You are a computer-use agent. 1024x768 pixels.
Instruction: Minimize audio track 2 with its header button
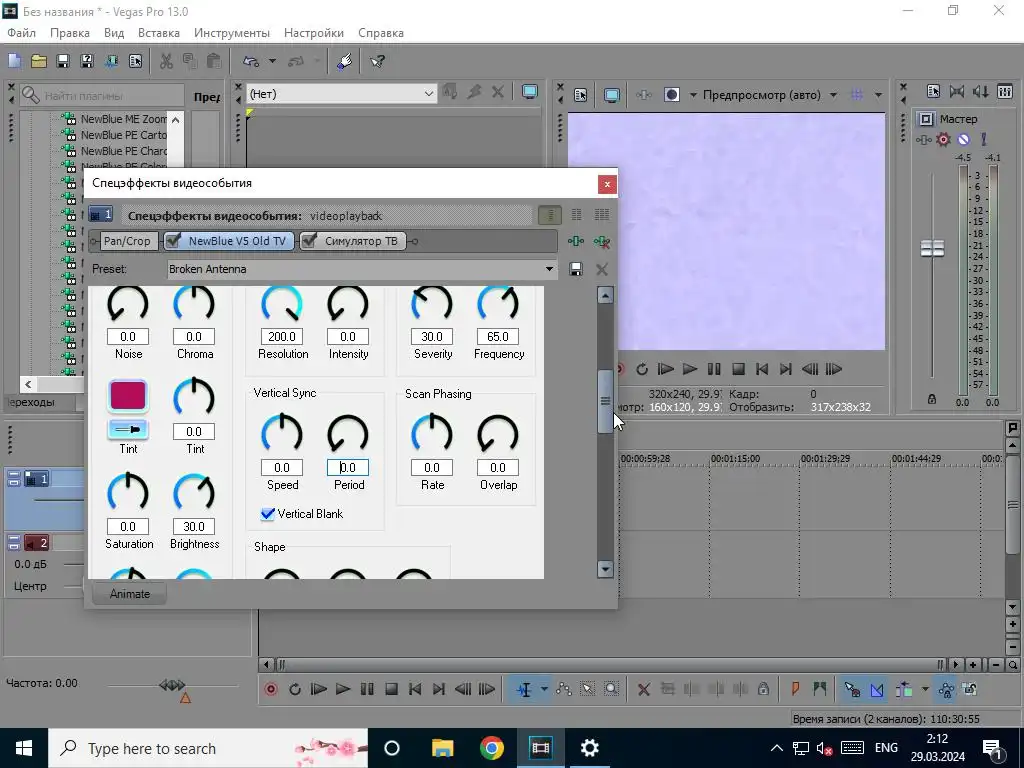point(14,543)
